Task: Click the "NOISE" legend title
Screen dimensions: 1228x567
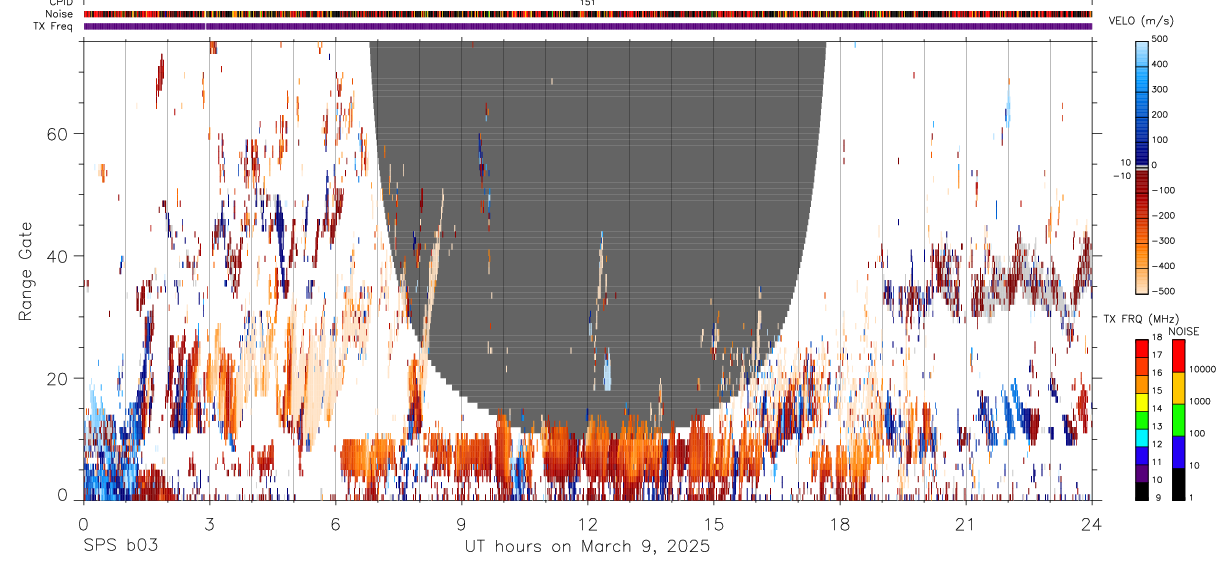Action: click(x=1183, y=331)
